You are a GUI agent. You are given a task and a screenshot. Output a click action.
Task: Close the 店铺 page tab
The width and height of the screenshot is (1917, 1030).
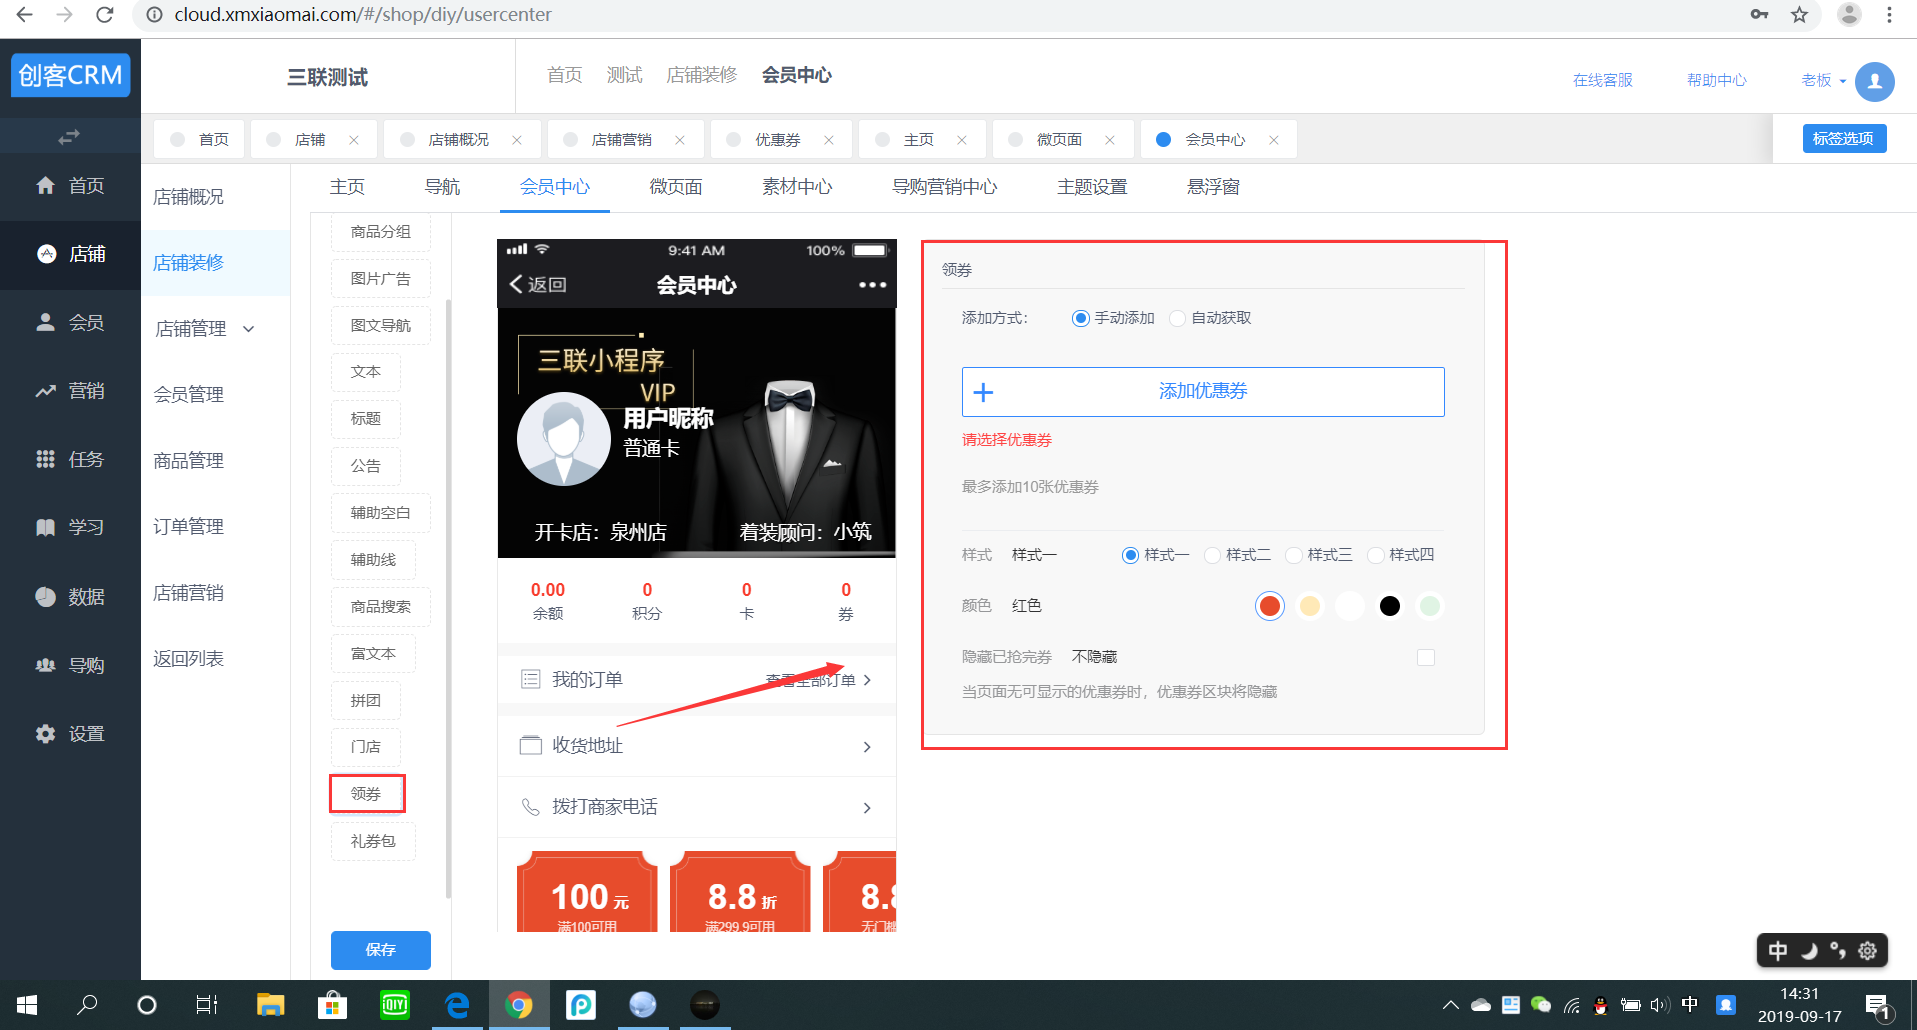click(x=353, y=140)
